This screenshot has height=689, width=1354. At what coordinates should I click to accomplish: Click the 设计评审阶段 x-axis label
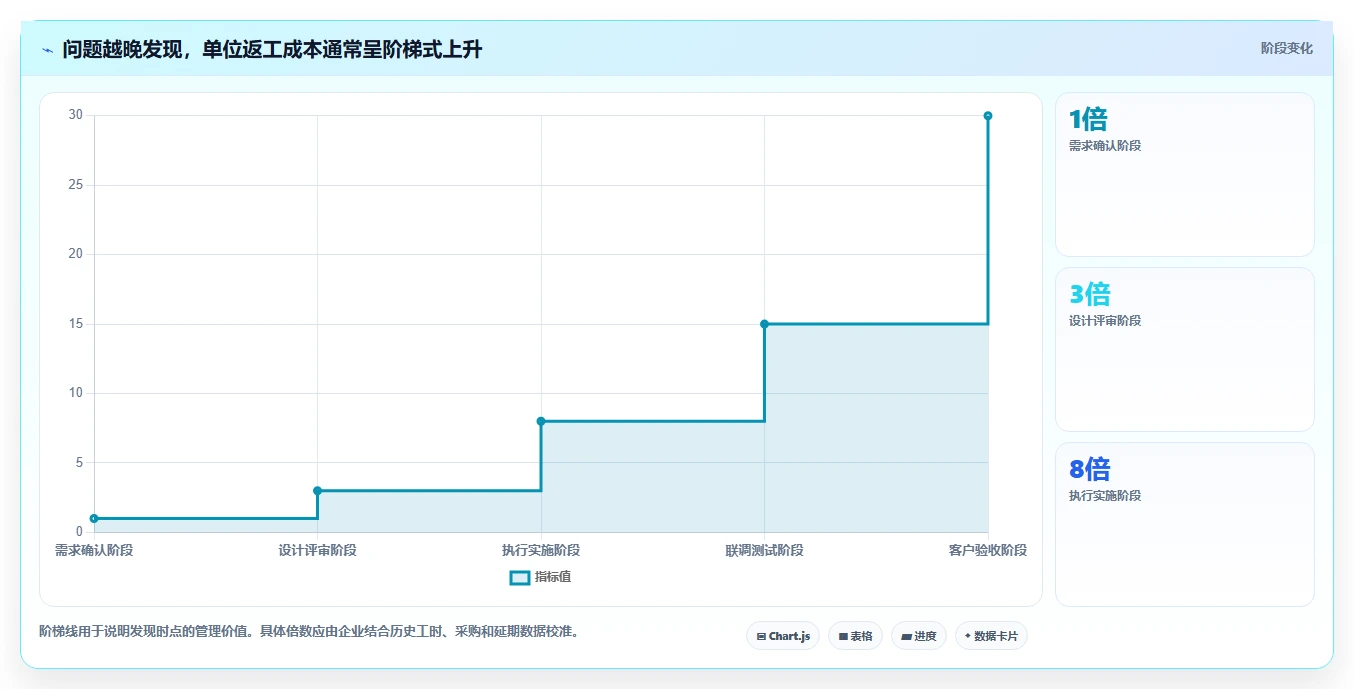[x=317, y=550]
